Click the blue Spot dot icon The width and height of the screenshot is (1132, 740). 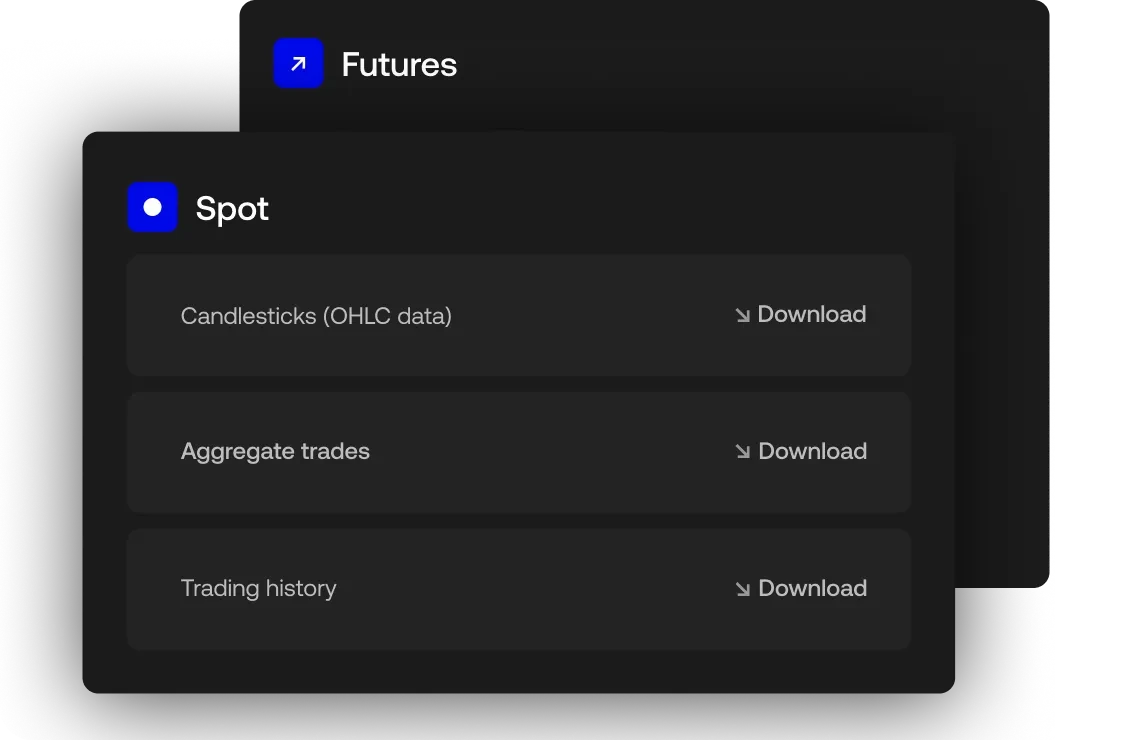tap(152, 208)
